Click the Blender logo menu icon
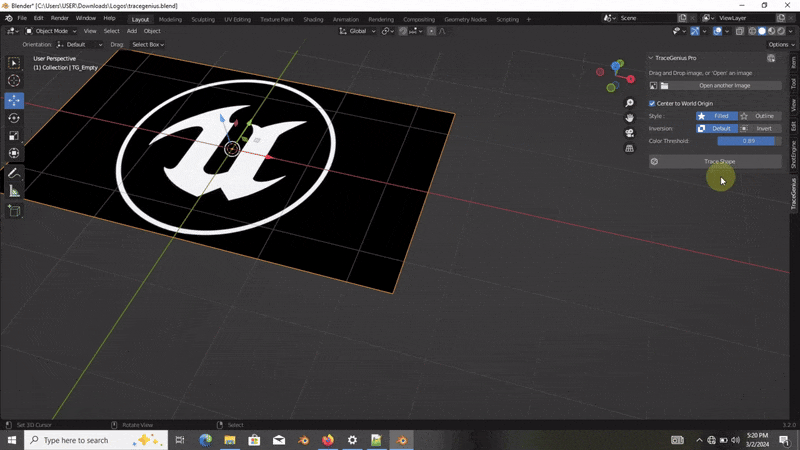Viewport: 800px width, 450px height. tap(9, 18)
